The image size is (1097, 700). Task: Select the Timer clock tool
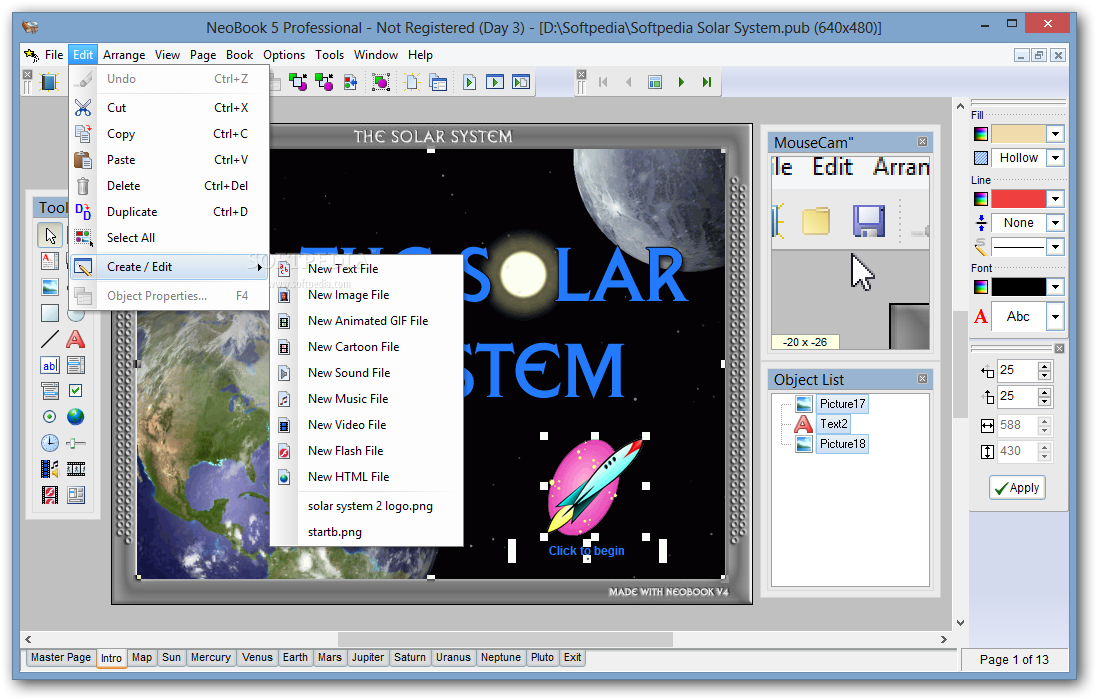pos(50,443)
